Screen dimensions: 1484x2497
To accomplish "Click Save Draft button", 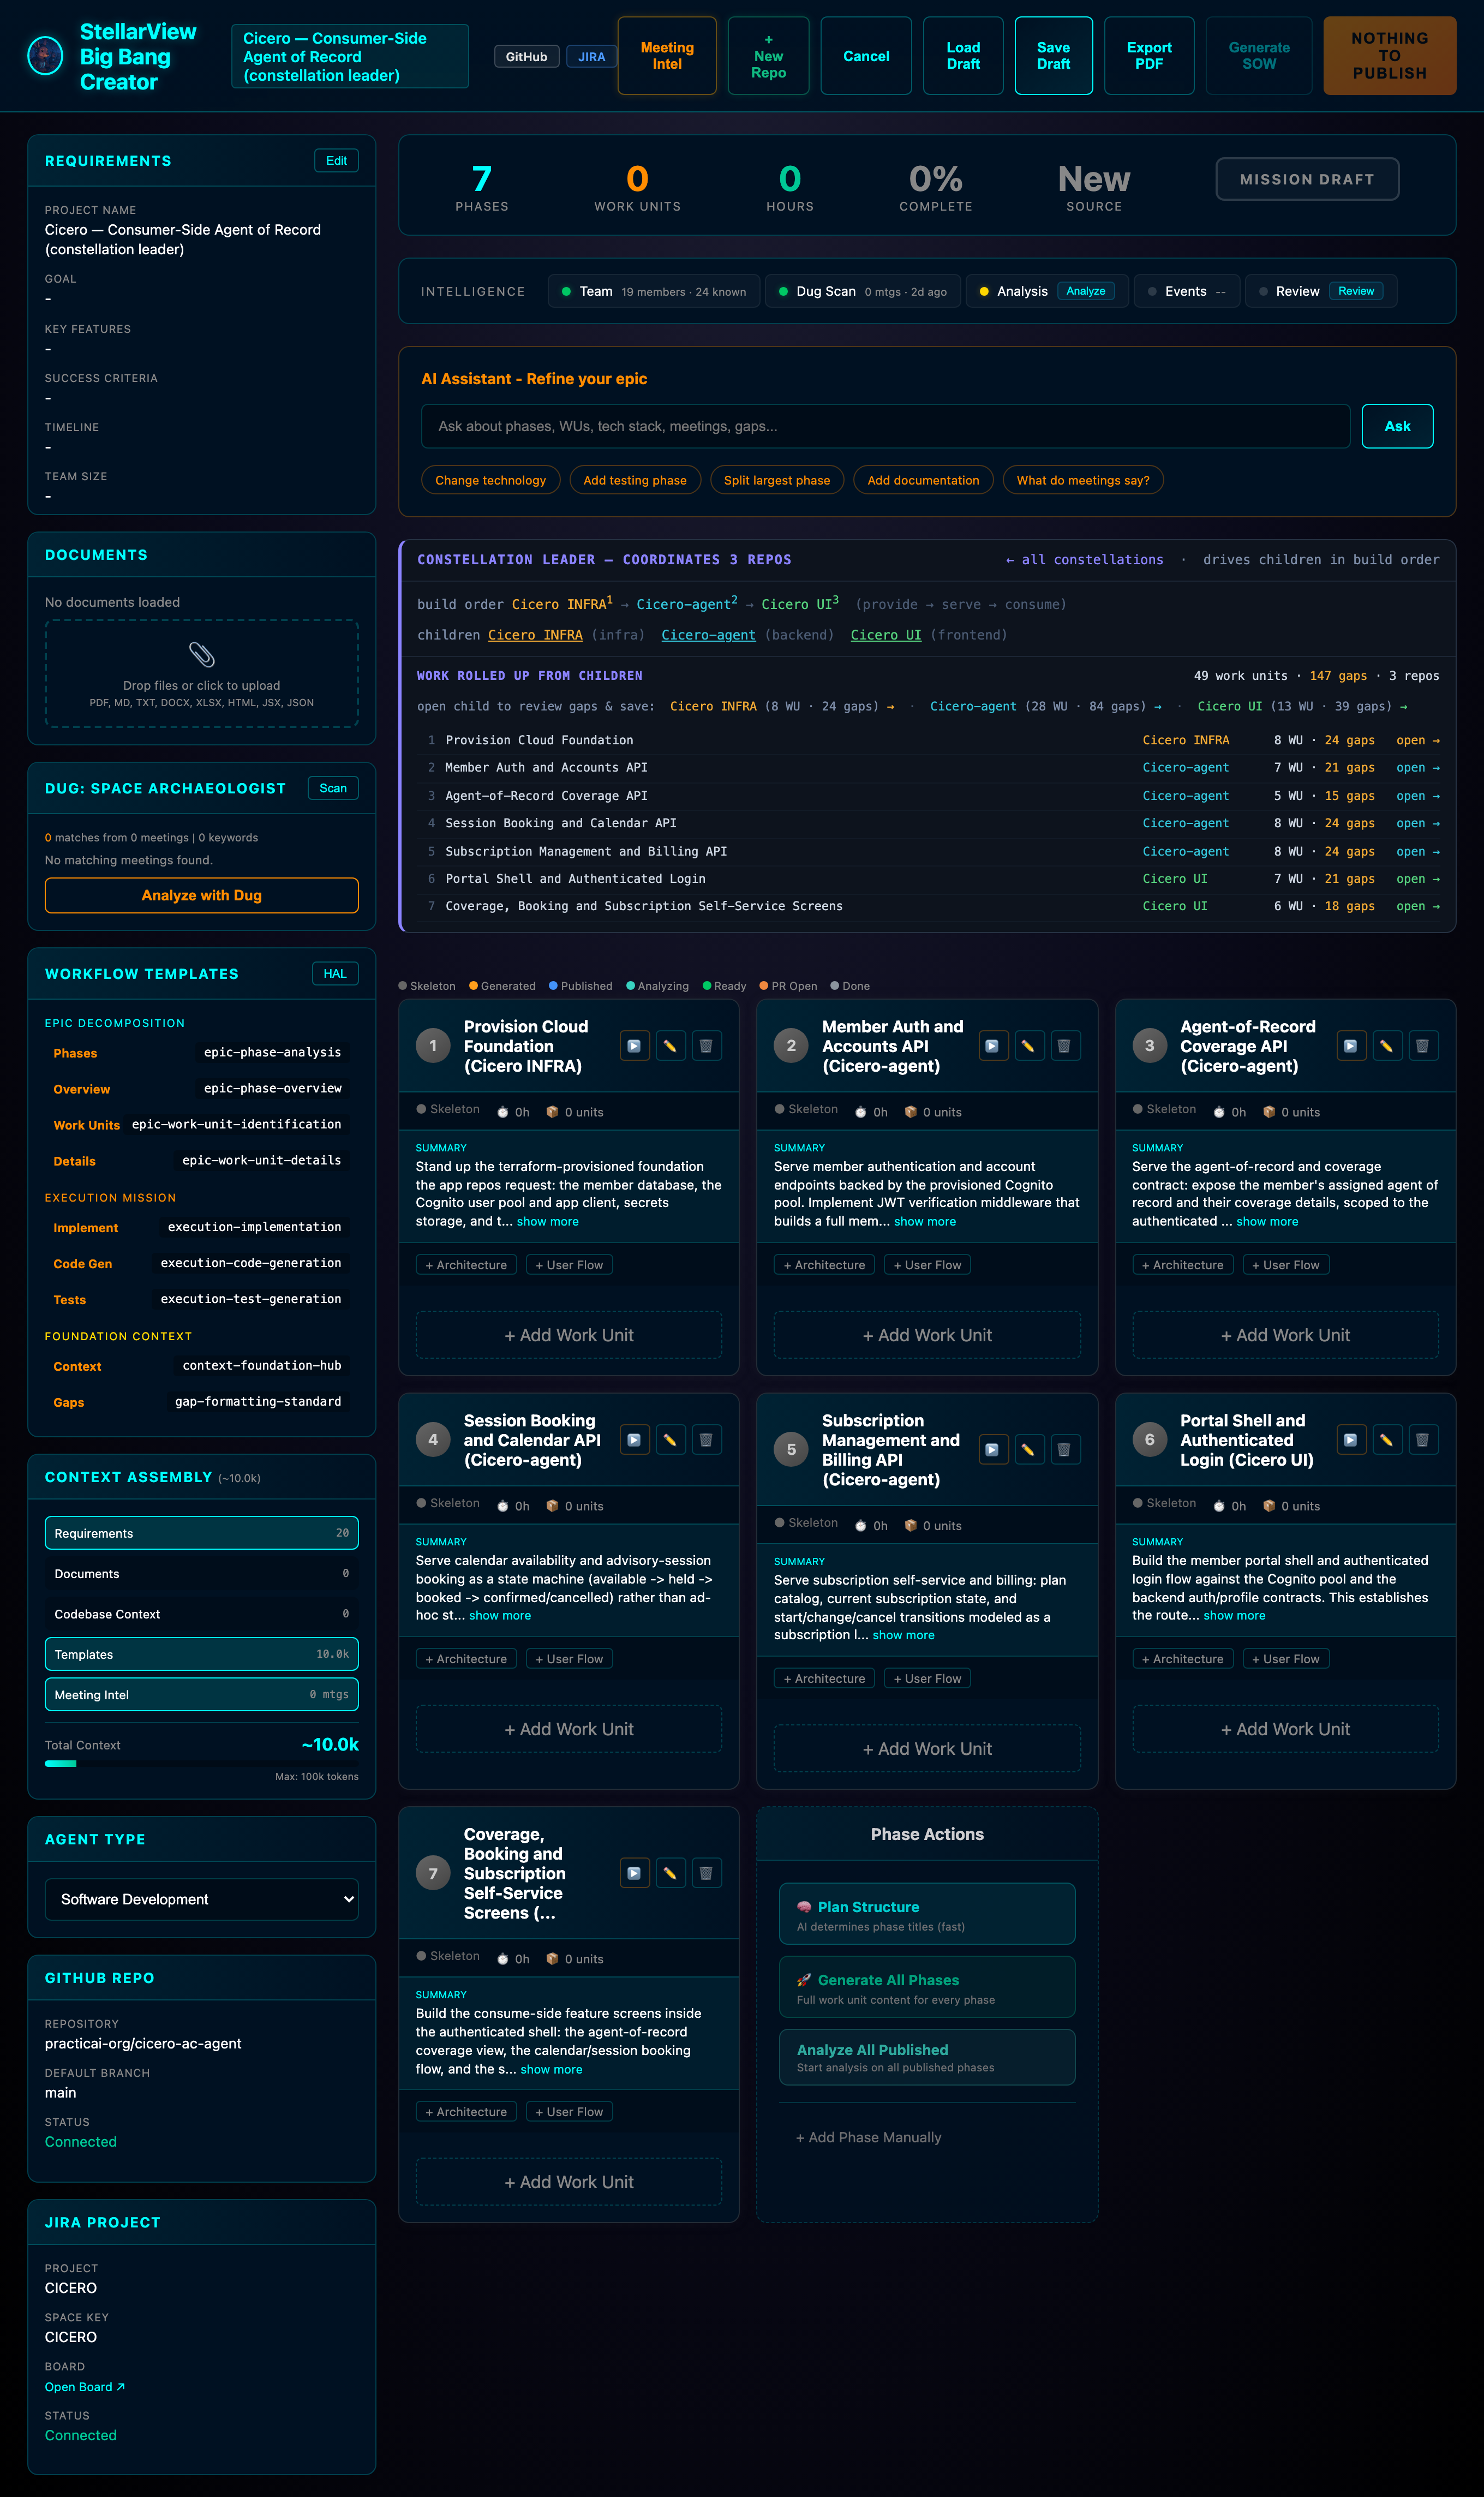I will click(x=1053, y=56).
